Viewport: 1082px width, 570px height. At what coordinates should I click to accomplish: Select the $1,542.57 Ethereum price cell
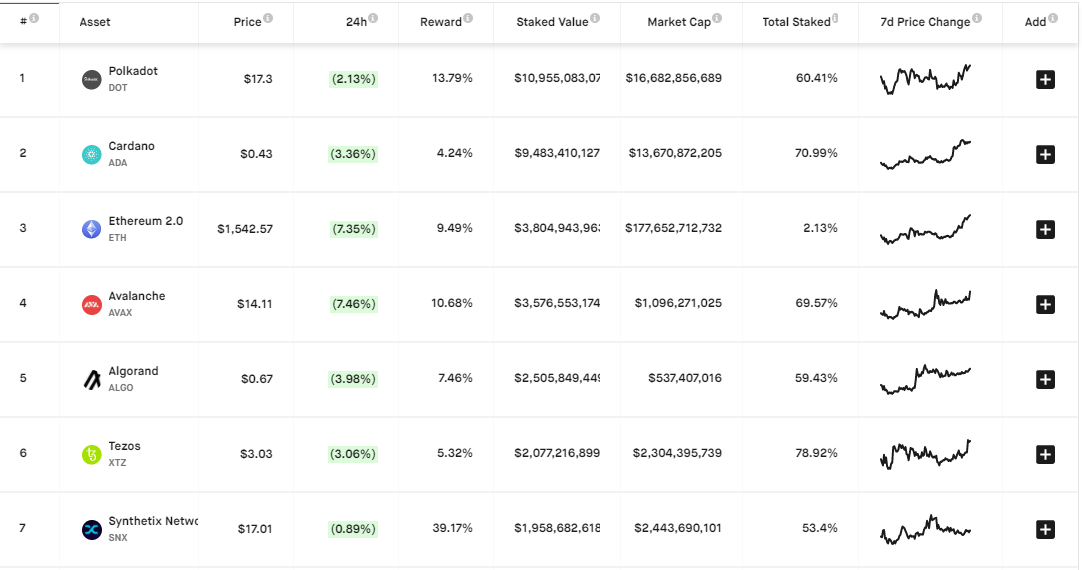(x=245, y=229)
